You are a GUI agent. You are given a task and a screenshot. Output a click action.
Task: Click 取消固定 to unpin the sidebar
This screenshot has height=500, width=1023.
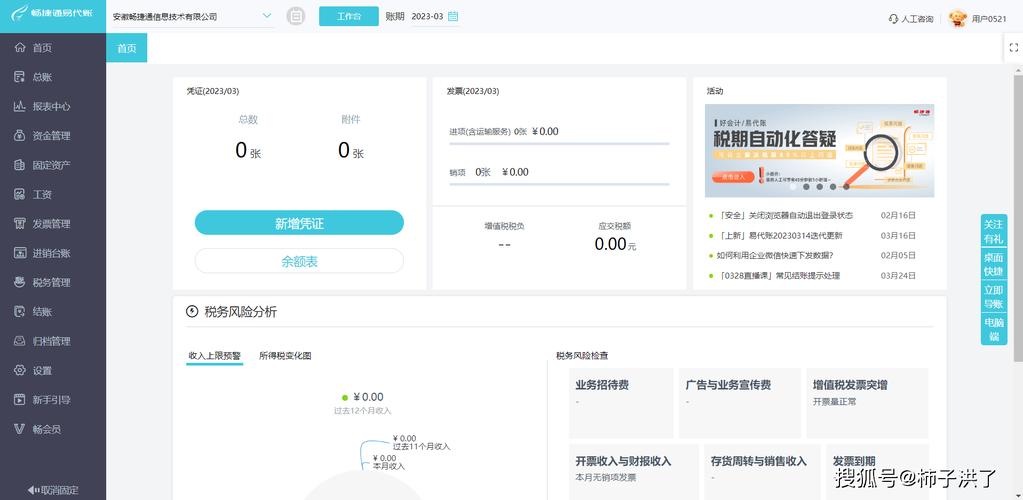tap(53, 490)
